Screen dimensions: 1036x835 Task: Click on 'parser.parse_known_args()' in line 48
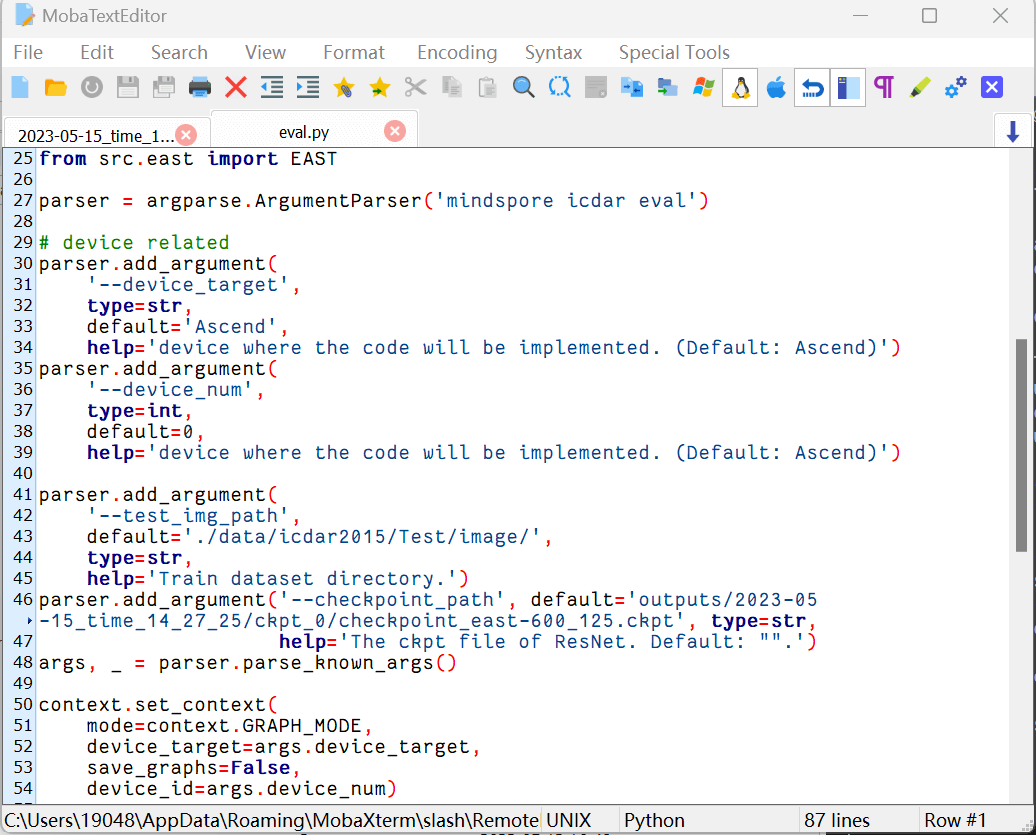click(307, 663)
